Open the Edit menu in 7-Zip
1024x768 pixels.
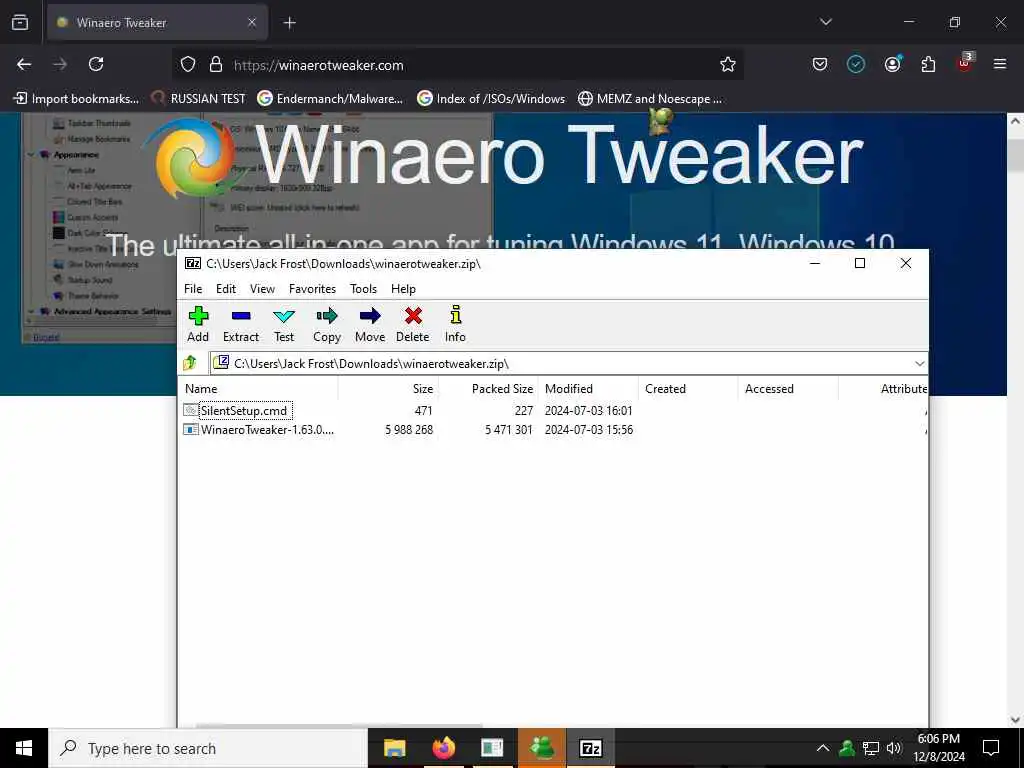click(226, 289)
